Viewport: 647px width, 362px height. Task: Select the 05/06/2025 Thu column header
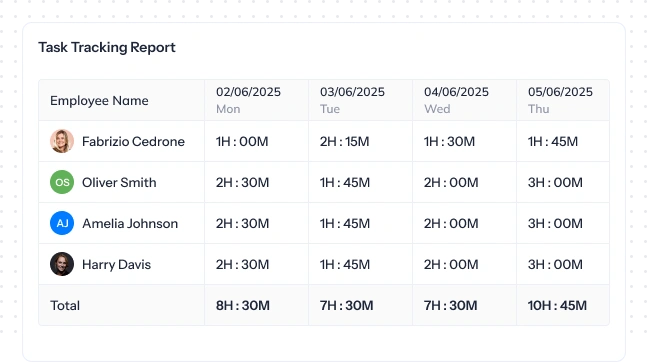560,100
